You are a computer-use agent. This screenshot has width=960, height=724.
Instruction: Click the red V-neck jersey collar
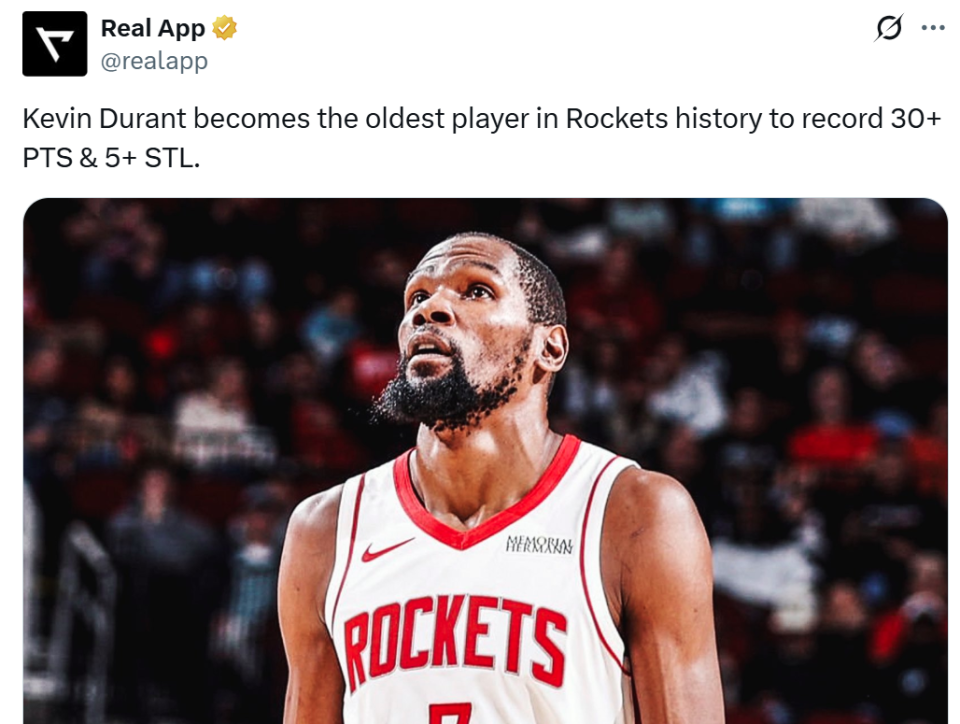(x=487, y=497)
